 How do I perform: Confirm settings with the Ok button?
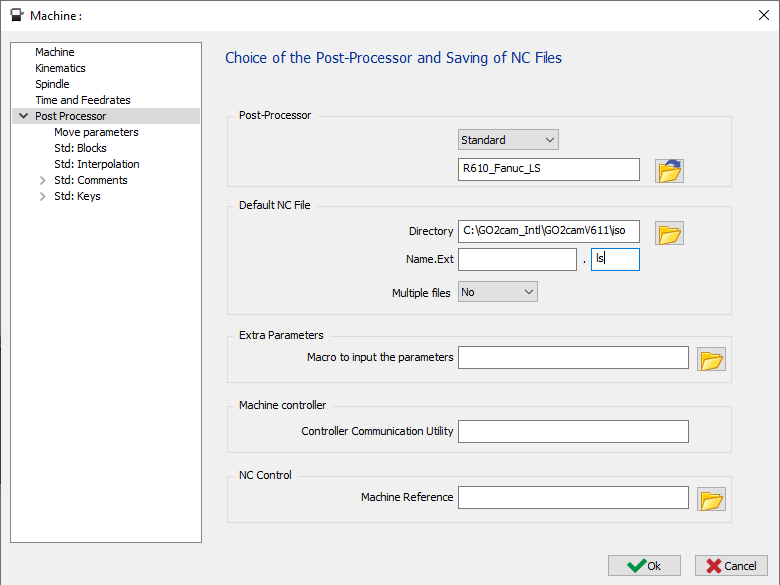[644, 565]
